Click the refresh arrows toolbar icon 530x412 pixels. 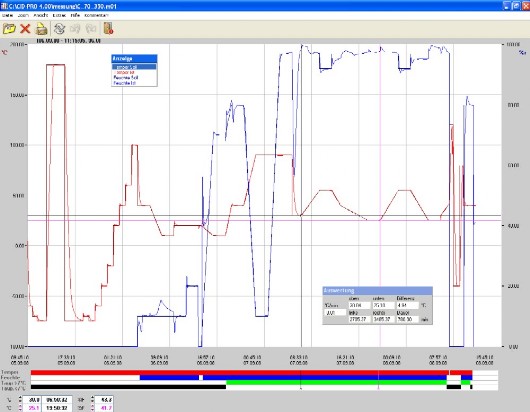pos(59,29)
